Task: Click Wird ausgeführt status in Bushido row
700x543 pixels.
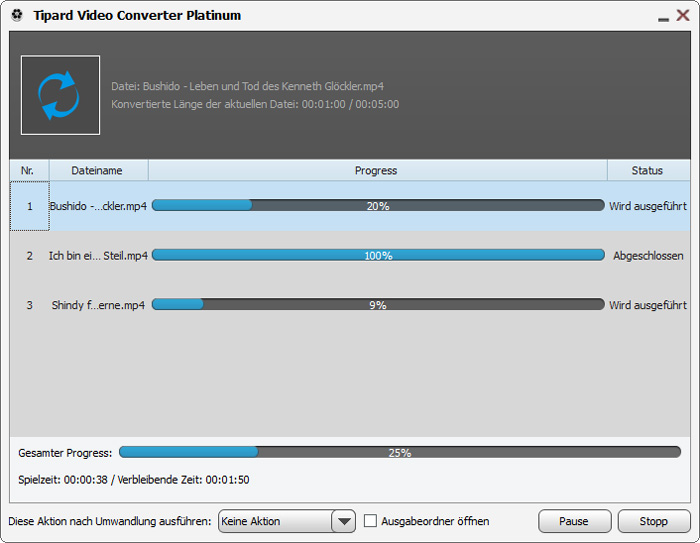Action: pyautogui.click(x=648, y=206)
